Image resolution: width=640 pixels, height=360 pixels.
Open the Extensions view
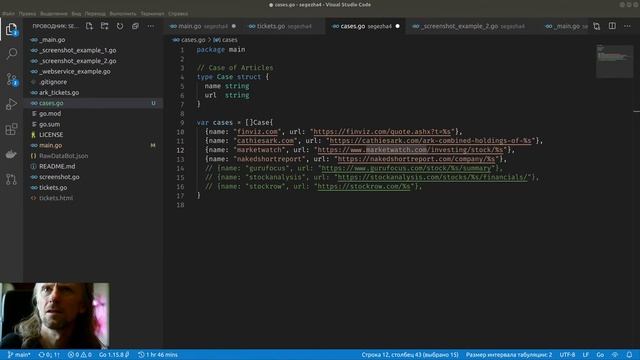point(11,129)
